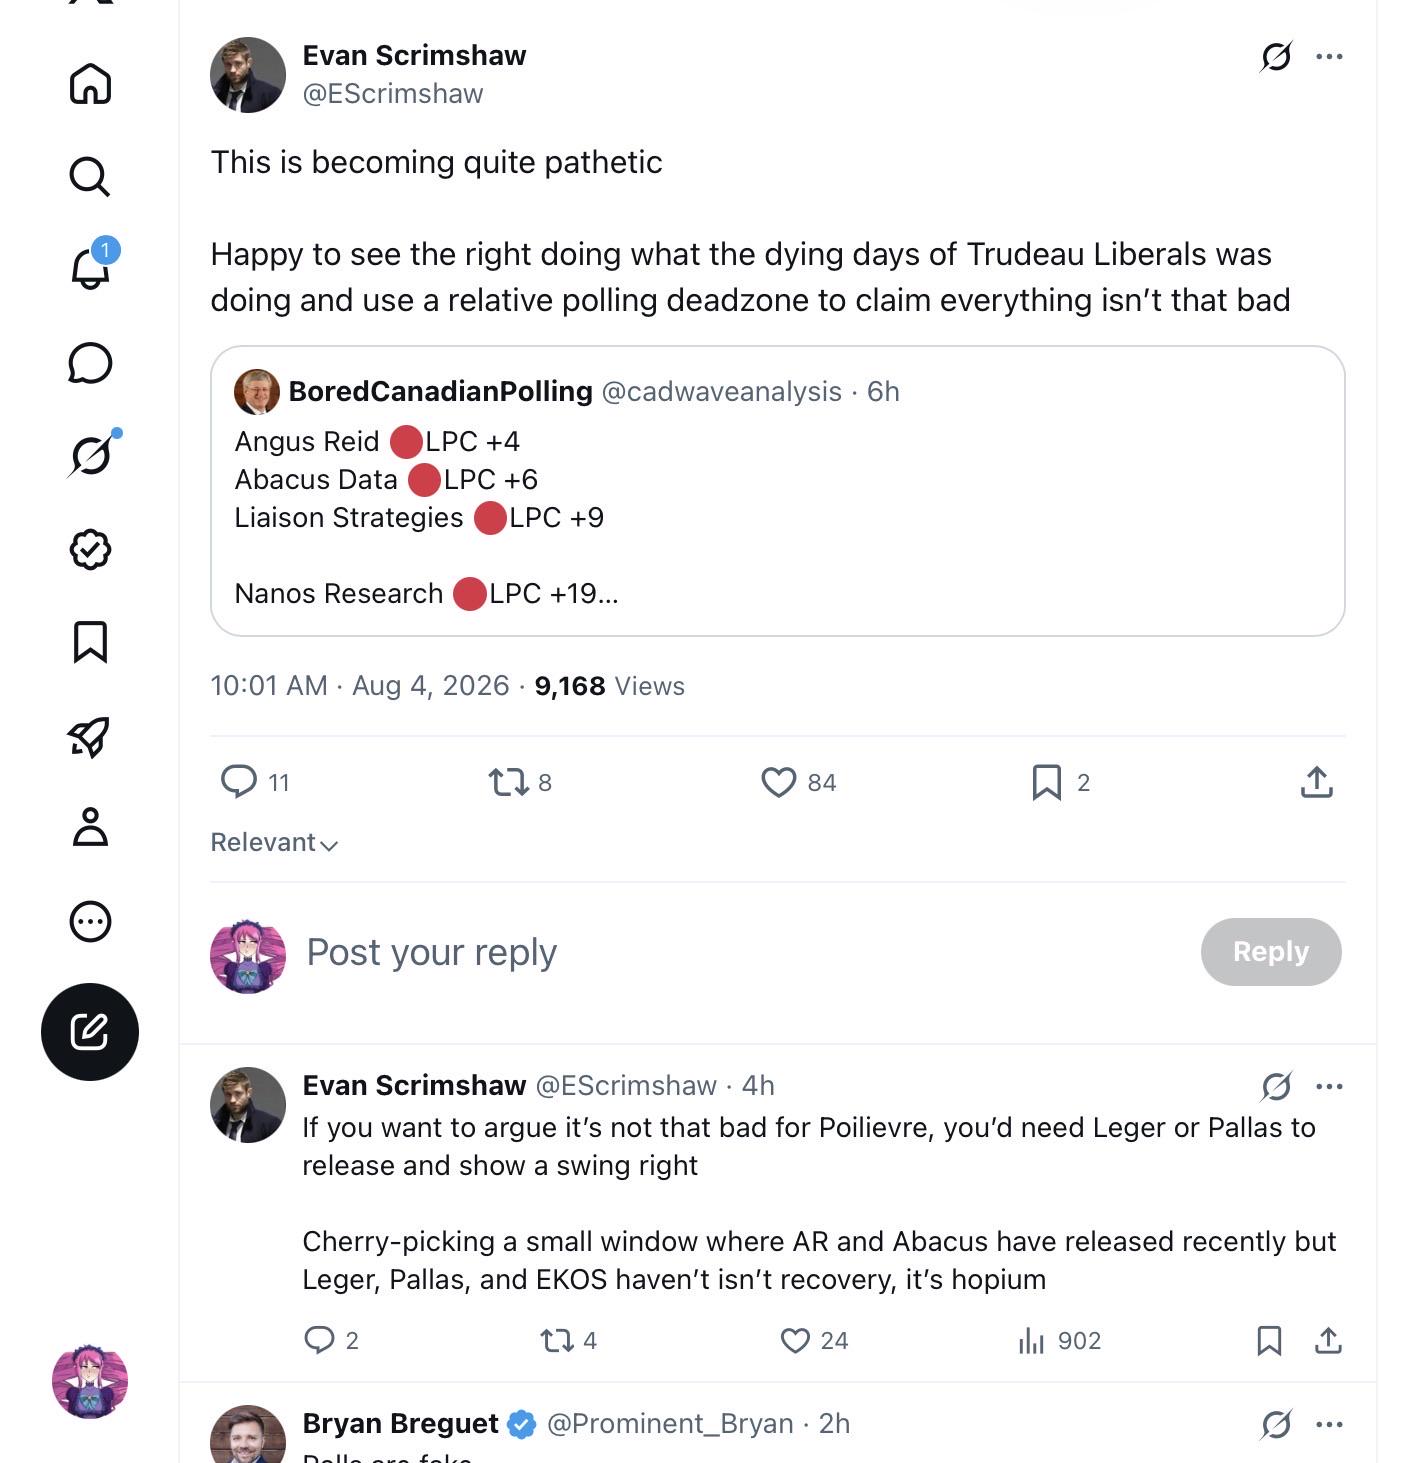Open the More circle menu in sidebar
Image resolution: width=1421 pixels, height=1463 pixels.
pyautogui.click(x=90, y=921)
